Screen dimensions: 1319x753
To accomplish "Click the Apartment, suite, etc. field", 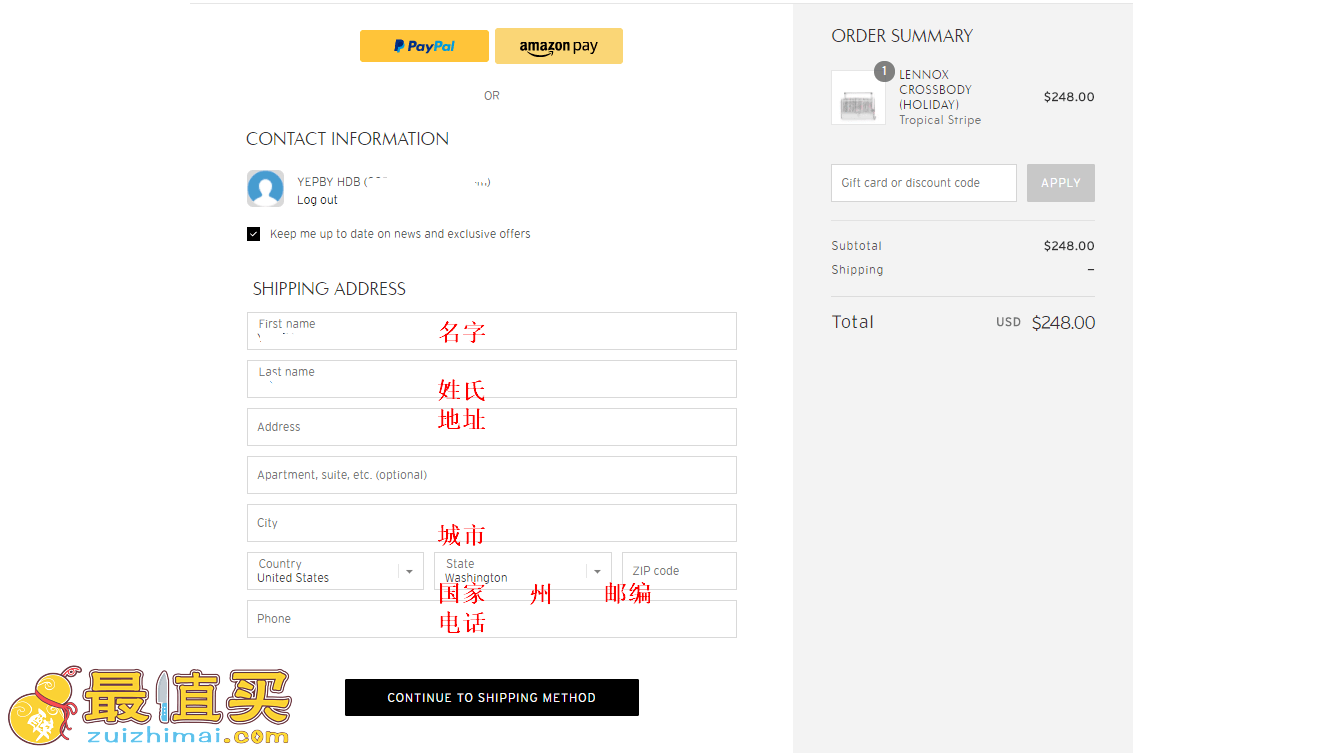I will [x=492, y=475].
